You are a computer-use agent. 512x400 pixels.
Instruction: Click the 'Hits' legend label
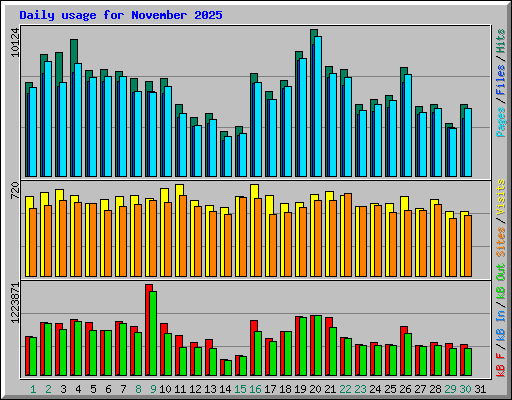(x=501, y=41)
